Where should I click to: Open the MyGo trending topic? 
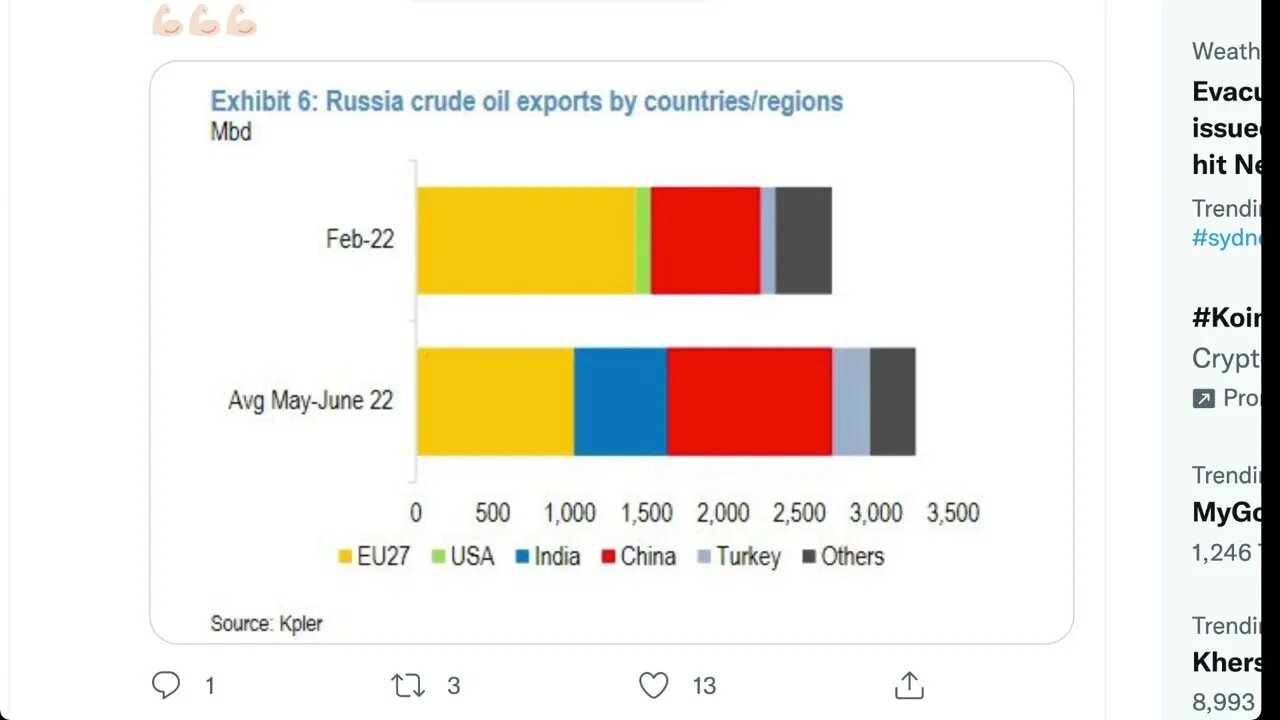tap(1226, 512)
